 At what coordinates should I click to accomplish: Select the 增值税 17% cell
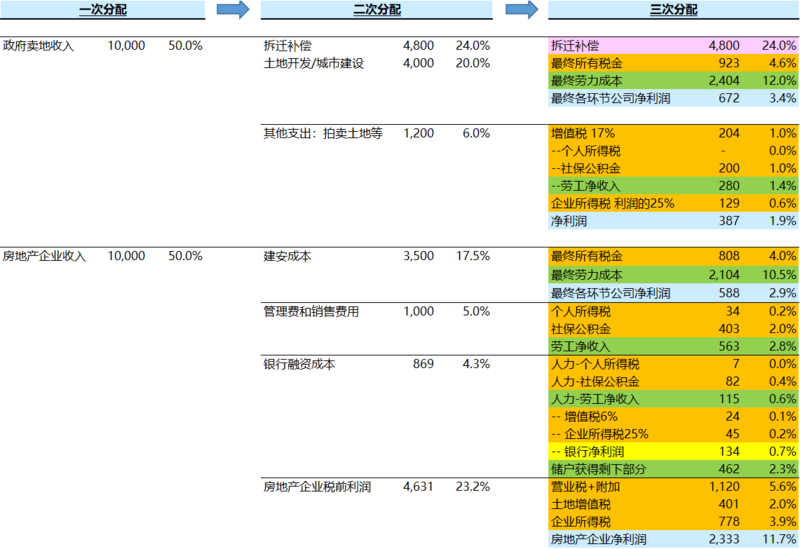pyautogui.click(x=583, y=134)
